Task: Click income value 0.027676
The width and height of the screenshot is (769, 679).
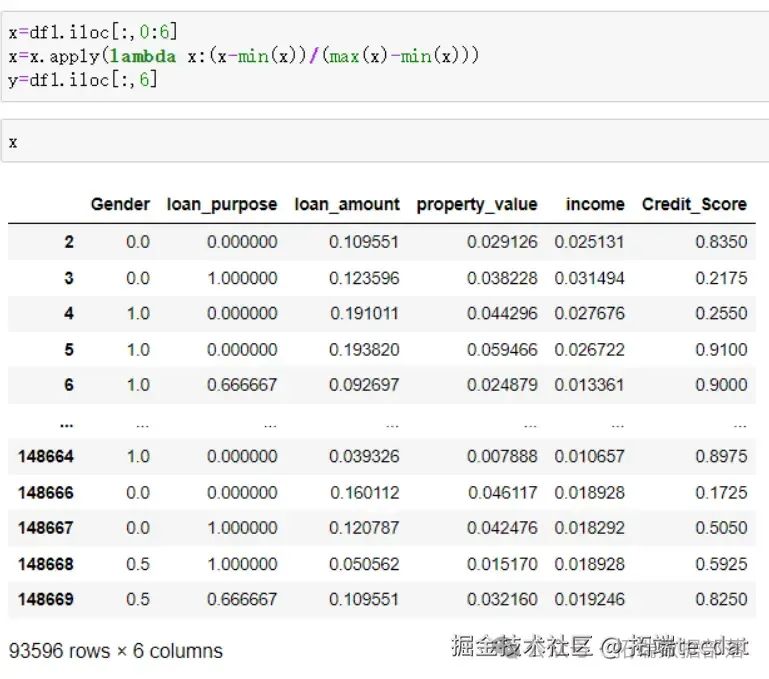Action: 590,313
